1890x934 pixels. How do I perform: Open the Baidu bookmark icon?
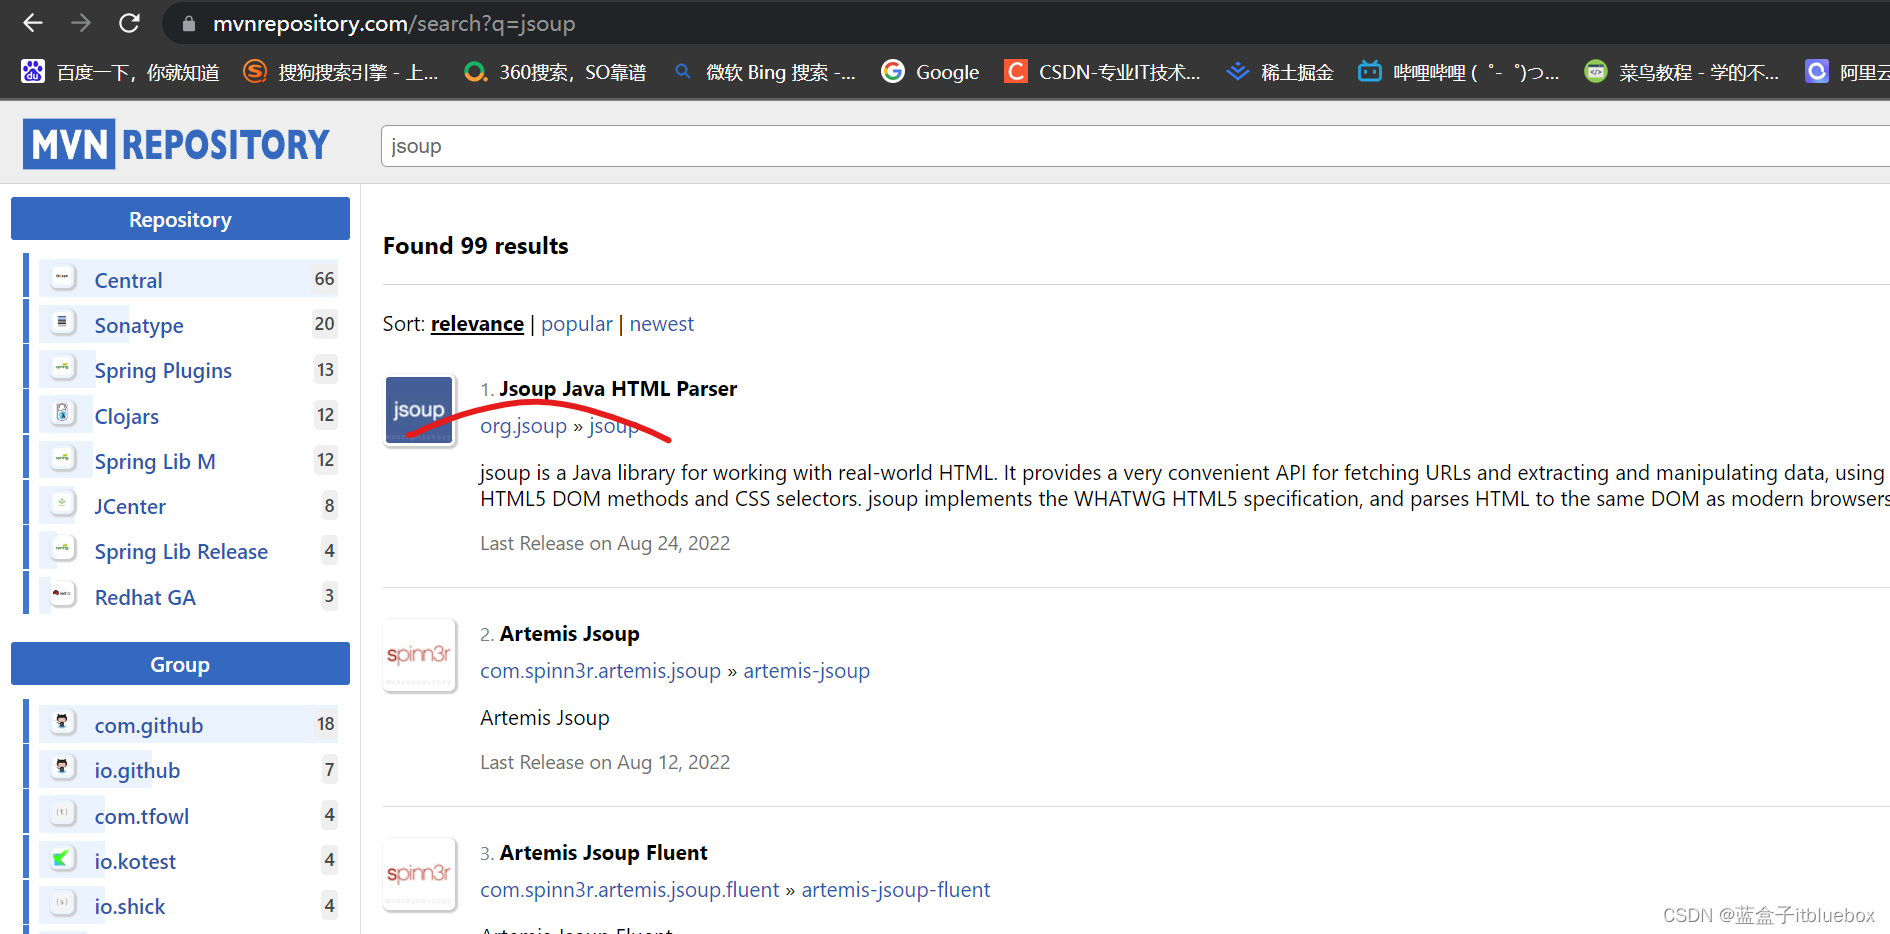click(x=33, y=72)
